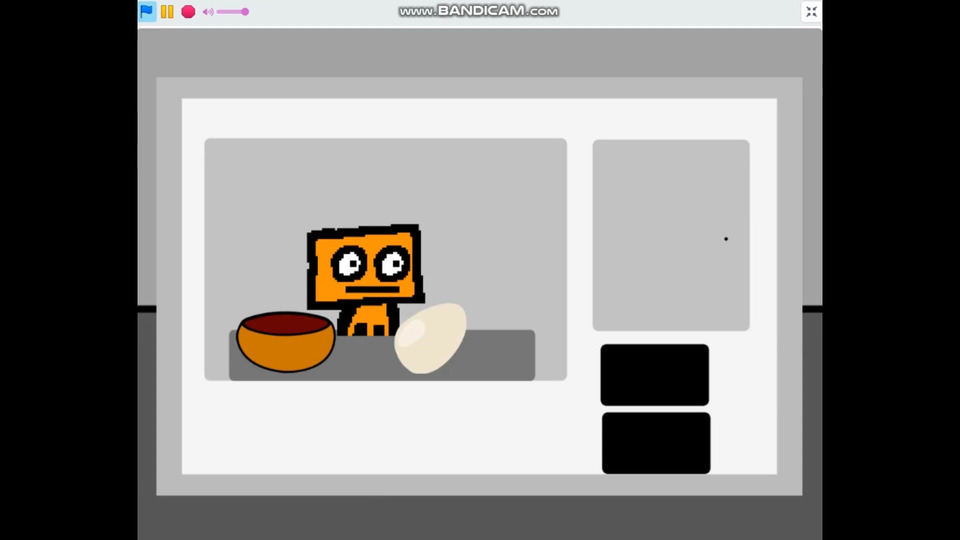
Task: Click the gray side panel with dot
Action: pos(671,235)
